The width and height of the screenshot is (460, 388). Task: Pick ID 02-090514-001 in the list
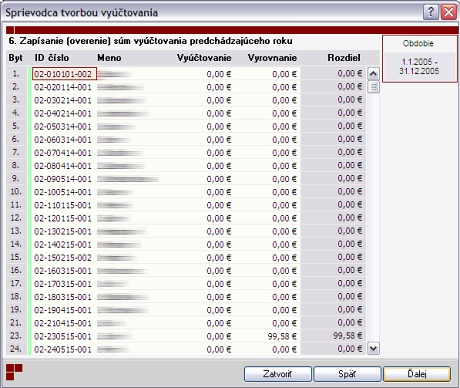tap(63, 179)
